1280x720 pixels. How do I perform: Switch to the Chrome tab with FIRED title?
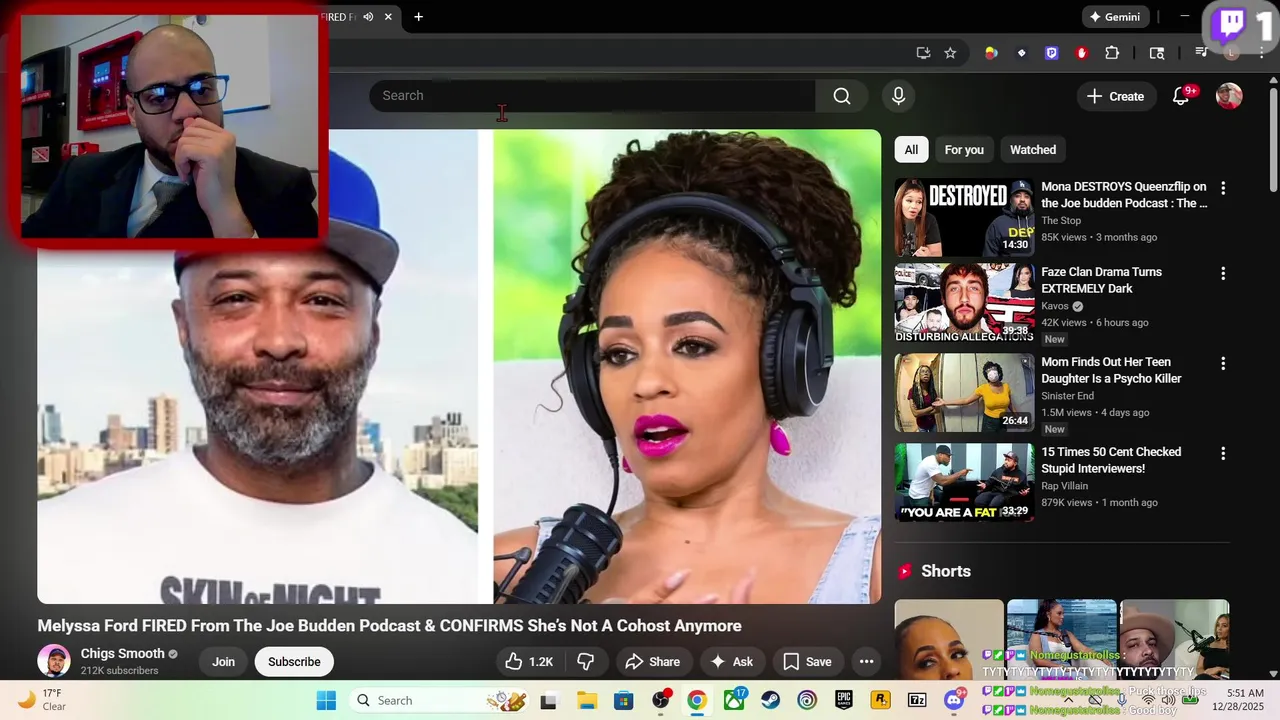click(x=339, y=17)
